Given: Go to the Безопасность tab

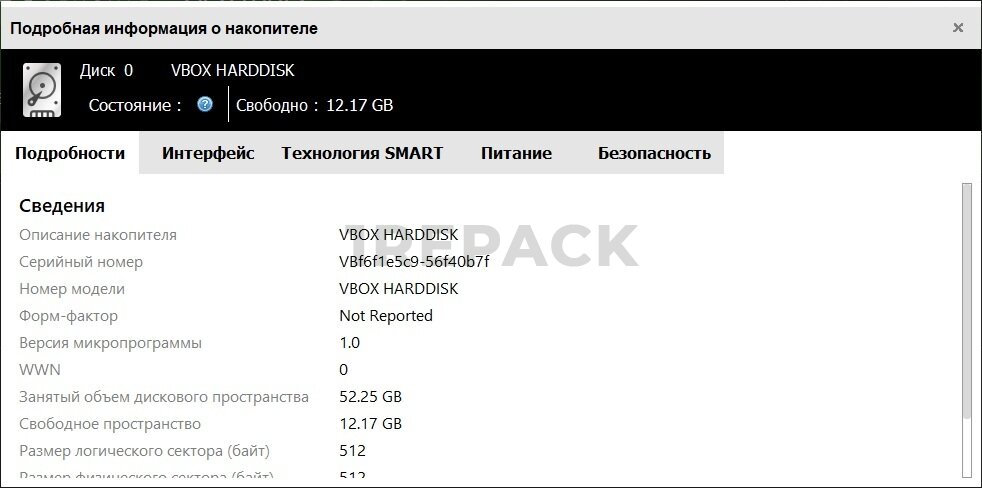Looking at the screenshot, I should (x=654, y=153).
